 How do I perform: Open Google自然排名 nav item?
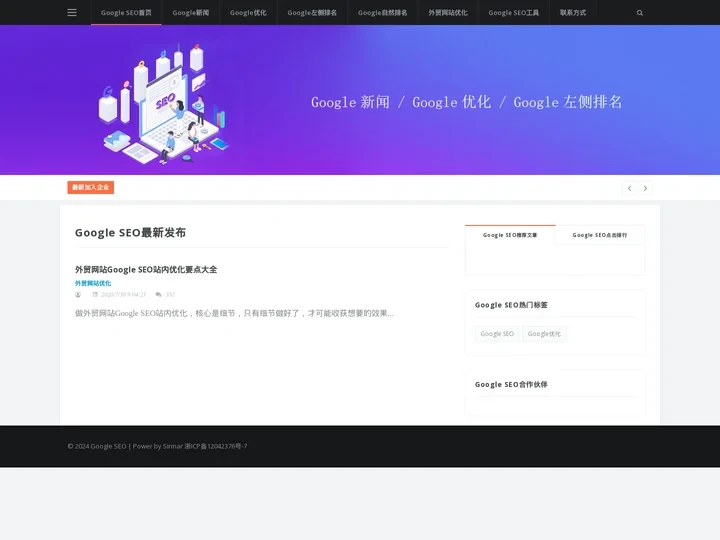pos(382,13)
